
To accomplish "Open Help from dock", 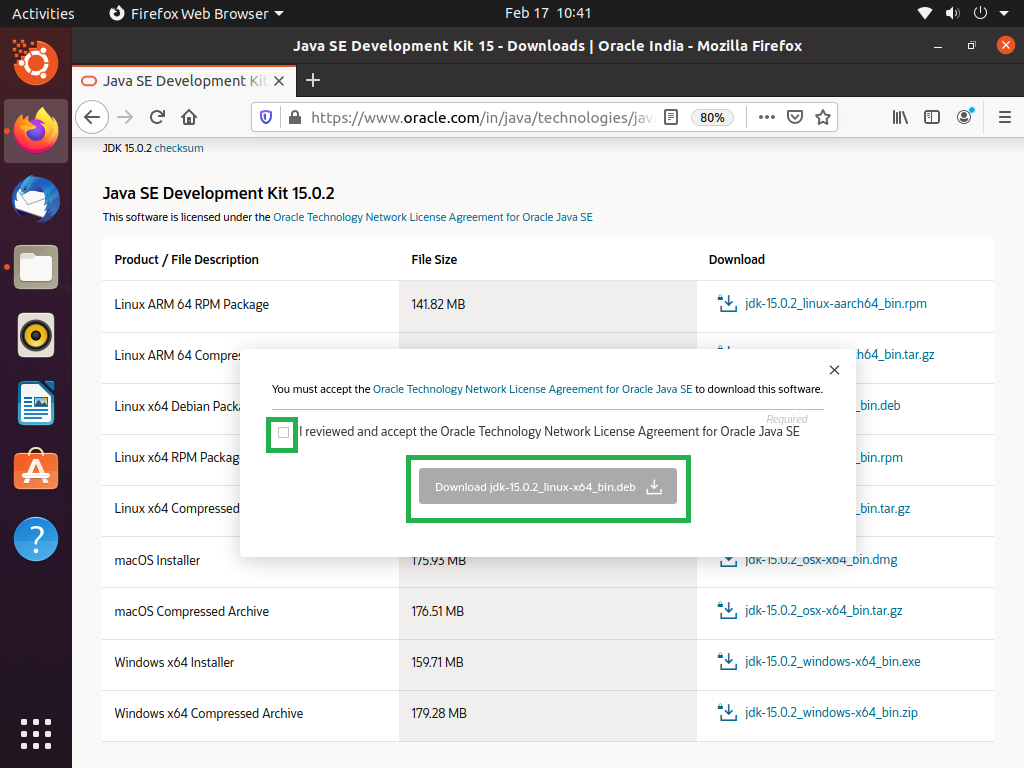I will tap(36, 539).
